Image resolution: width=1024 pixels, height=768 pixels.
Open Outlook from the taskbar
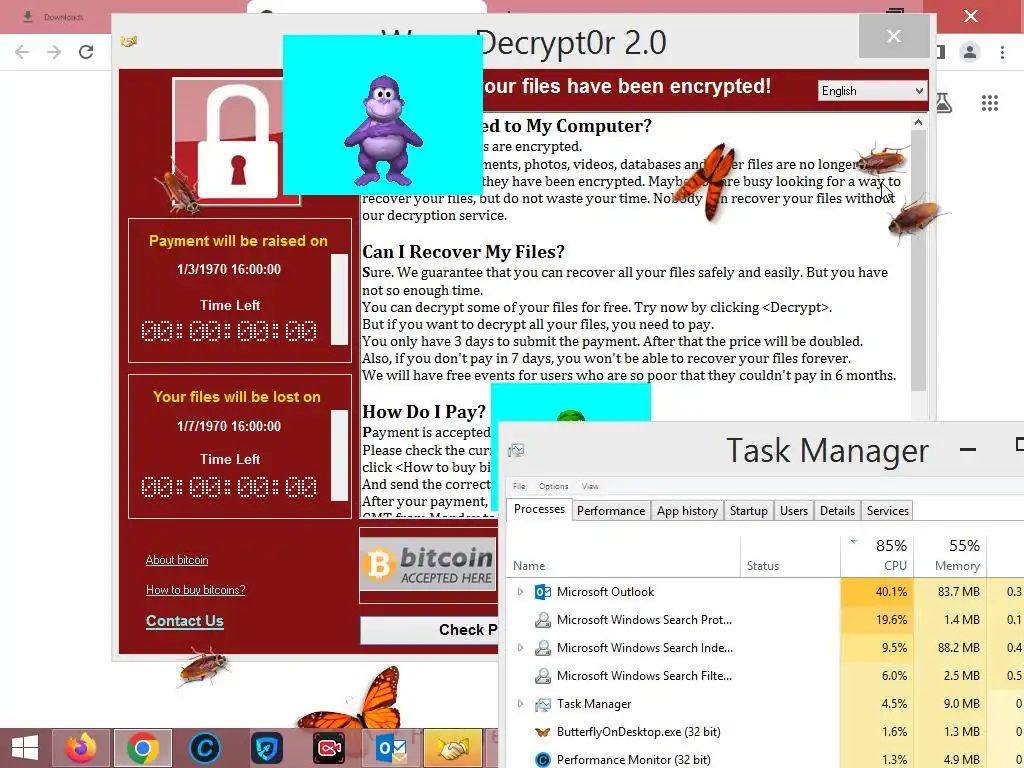point(391,748)
